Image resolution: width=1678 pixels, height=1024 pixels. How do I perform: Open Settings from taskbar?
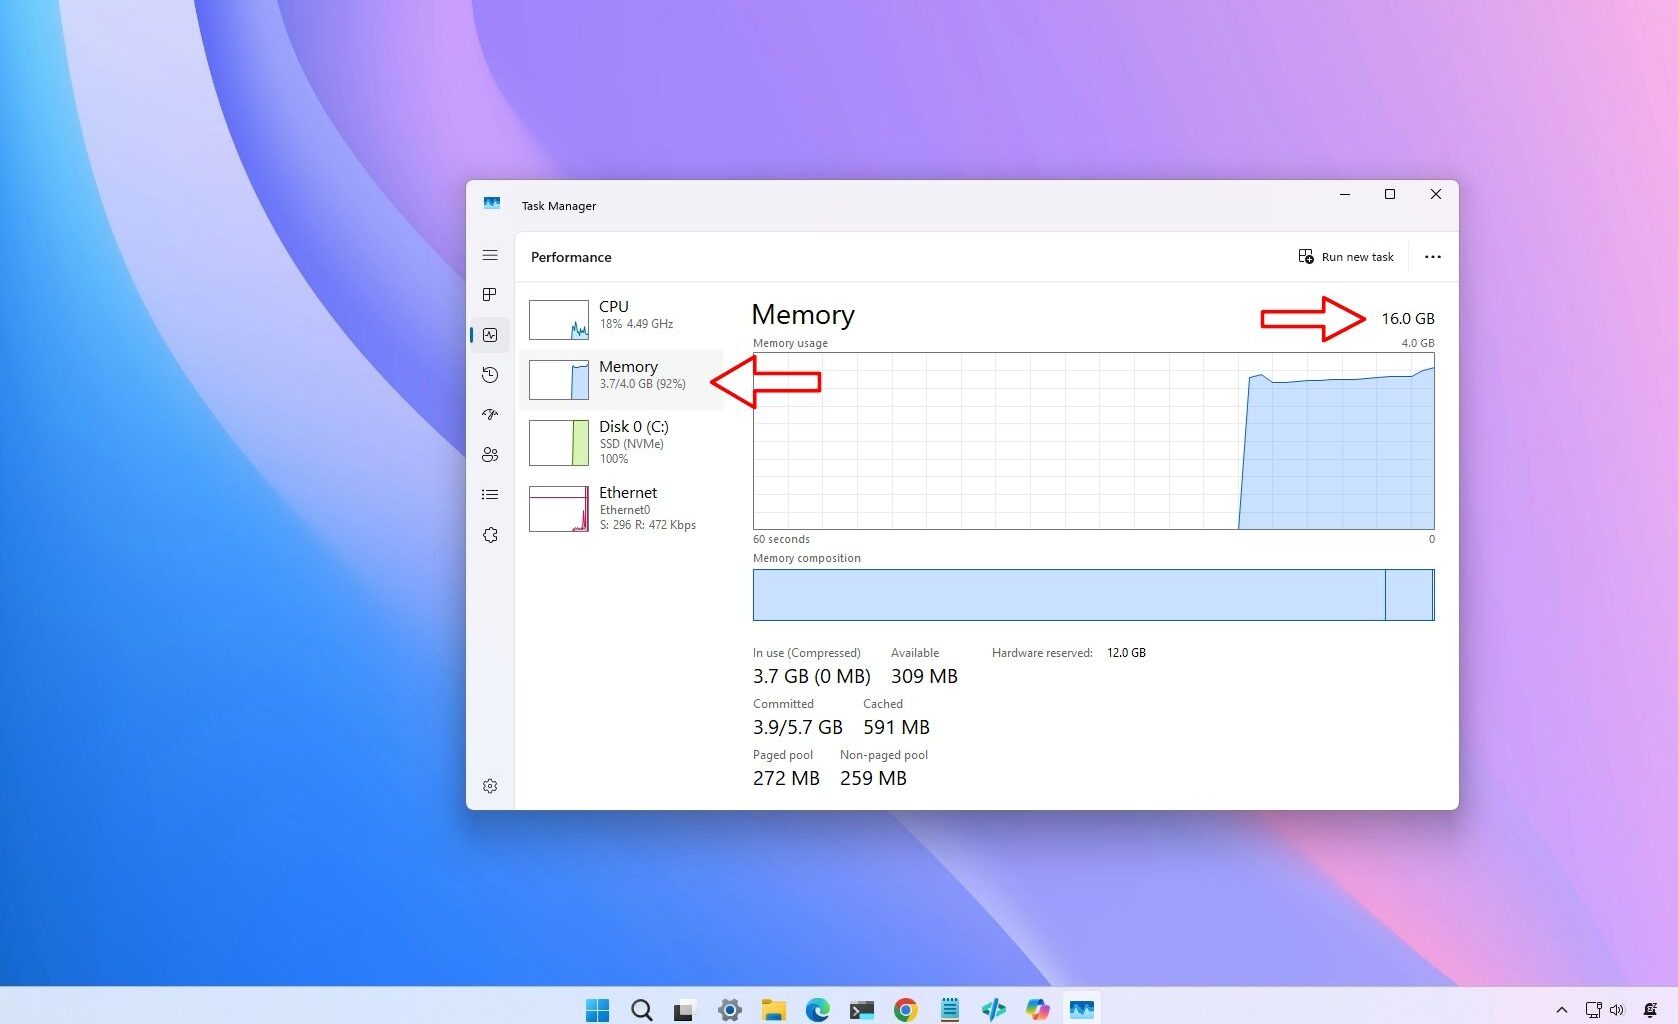coord(730,1010)
